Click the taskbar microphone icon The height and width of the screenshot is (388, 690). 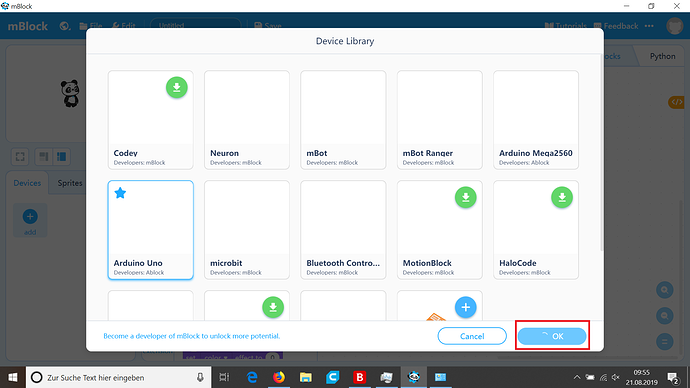pos(200,377)
